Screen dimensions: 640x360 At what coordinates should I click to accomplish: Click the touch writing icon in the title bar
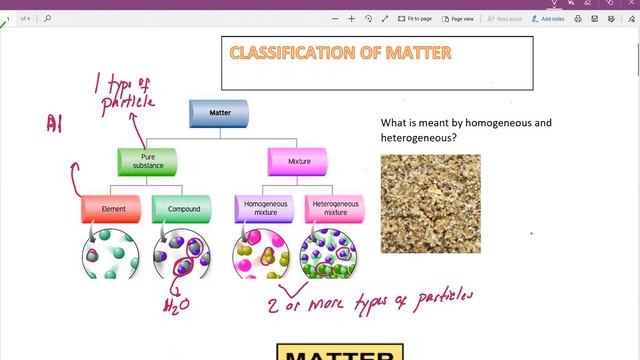(x=610, y=3)
